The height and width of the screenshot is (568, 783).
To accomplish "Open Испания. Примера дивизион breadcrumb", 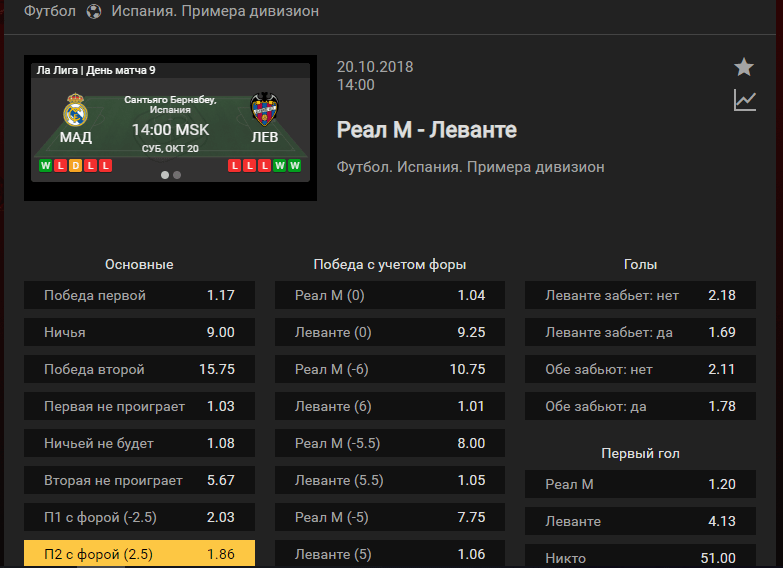I will [x=215, y=11].
